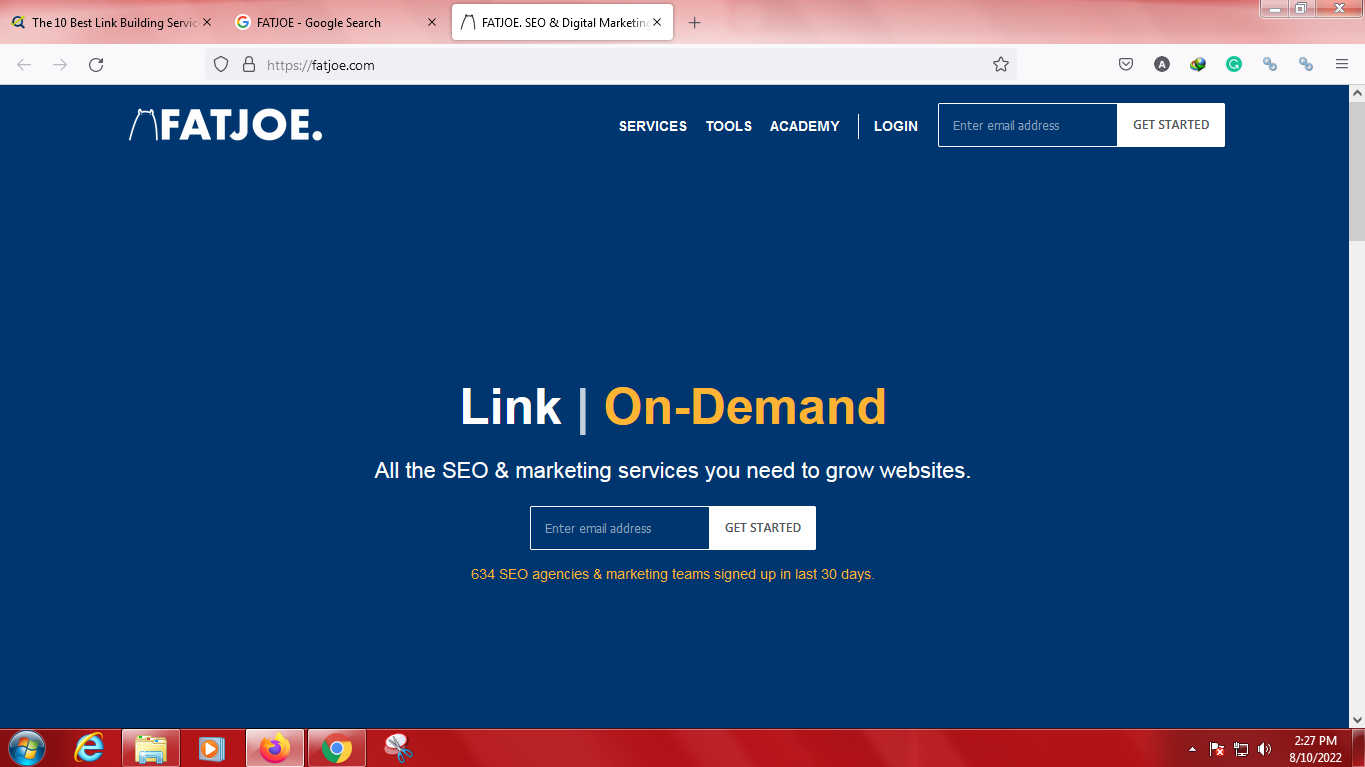Click the browser forward arrow
This screenshot has height=767, width=1365.
pos(60,64)
